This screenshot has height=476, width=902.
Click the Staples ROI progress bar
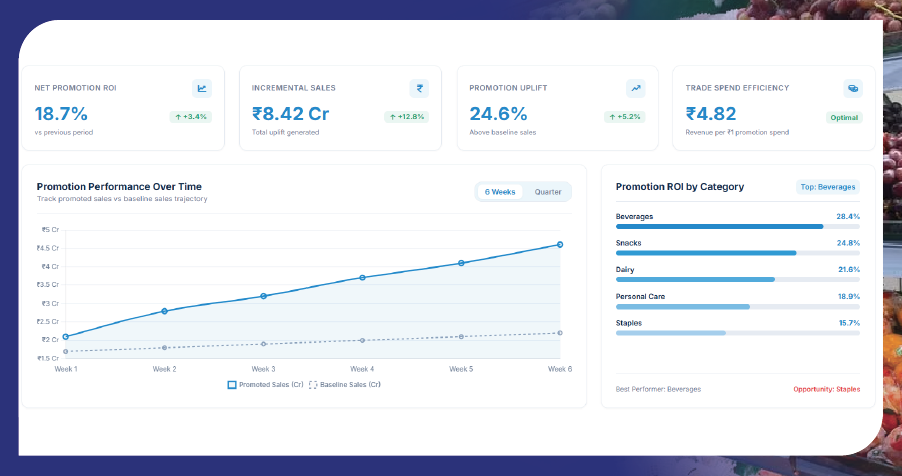pyautogui.click(x=737, y=333)
